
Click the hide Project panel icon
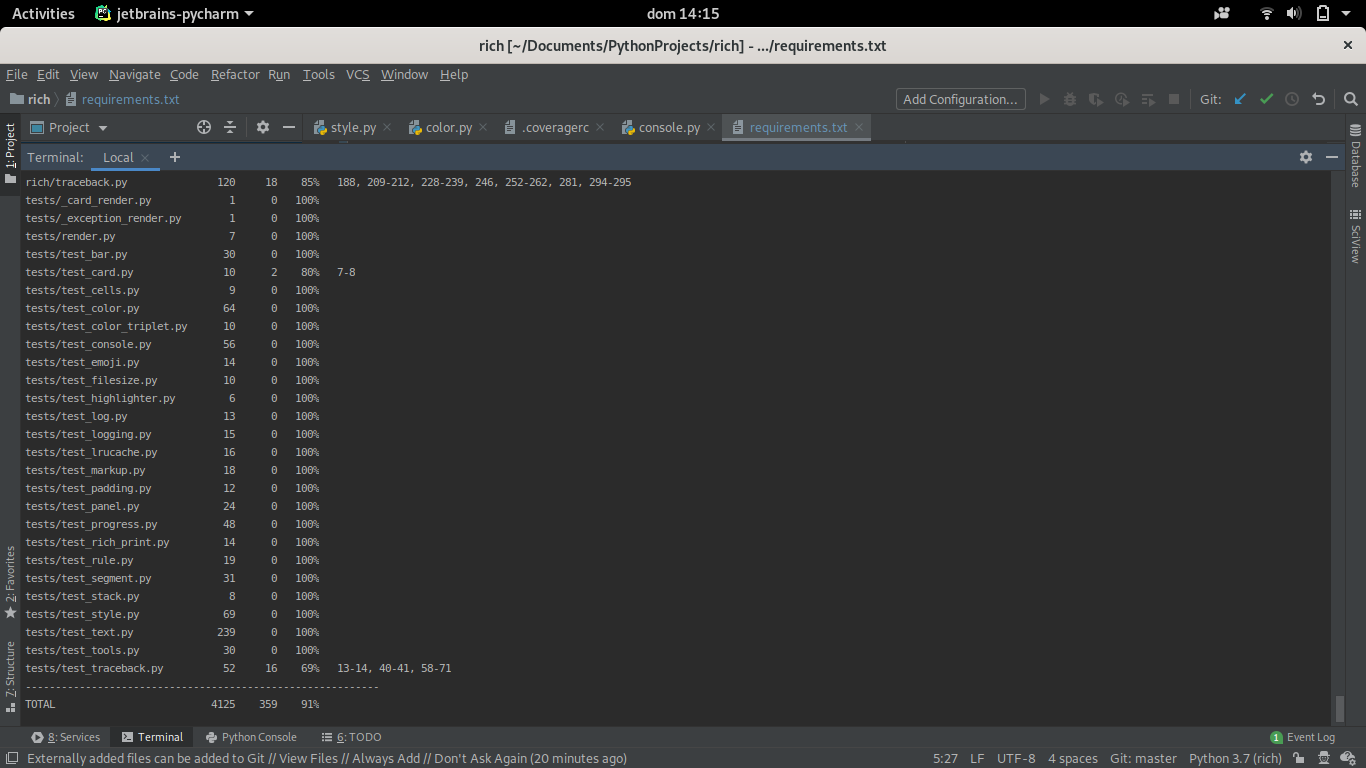click(288, 127)
